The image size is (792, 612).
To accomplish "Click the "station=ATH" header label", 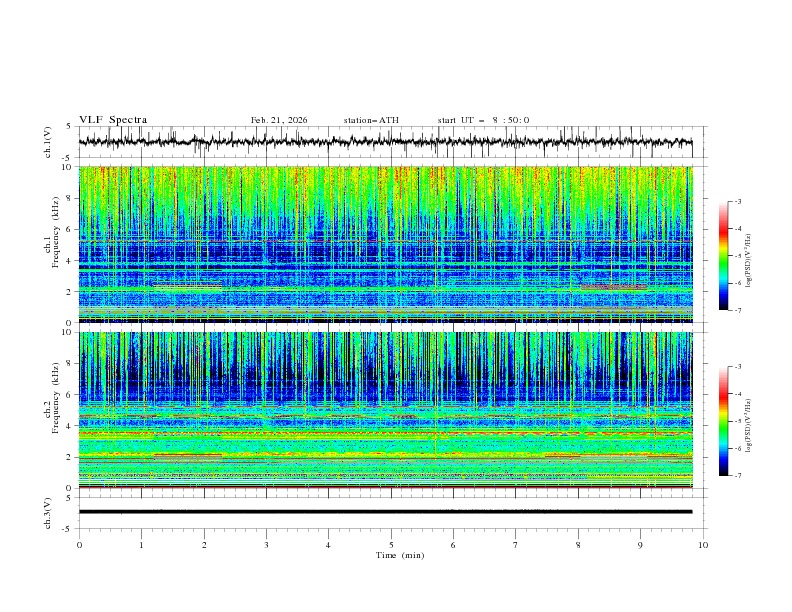I will [371, 120].
